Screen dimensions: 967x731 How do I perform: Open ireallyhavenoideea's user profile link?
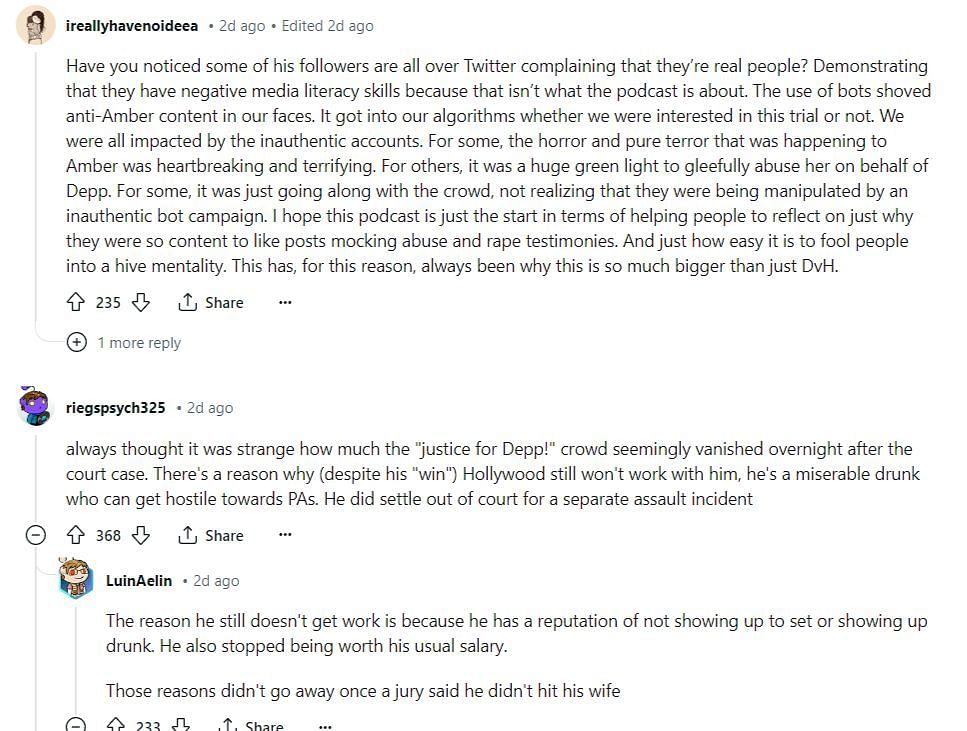[132, 25]
